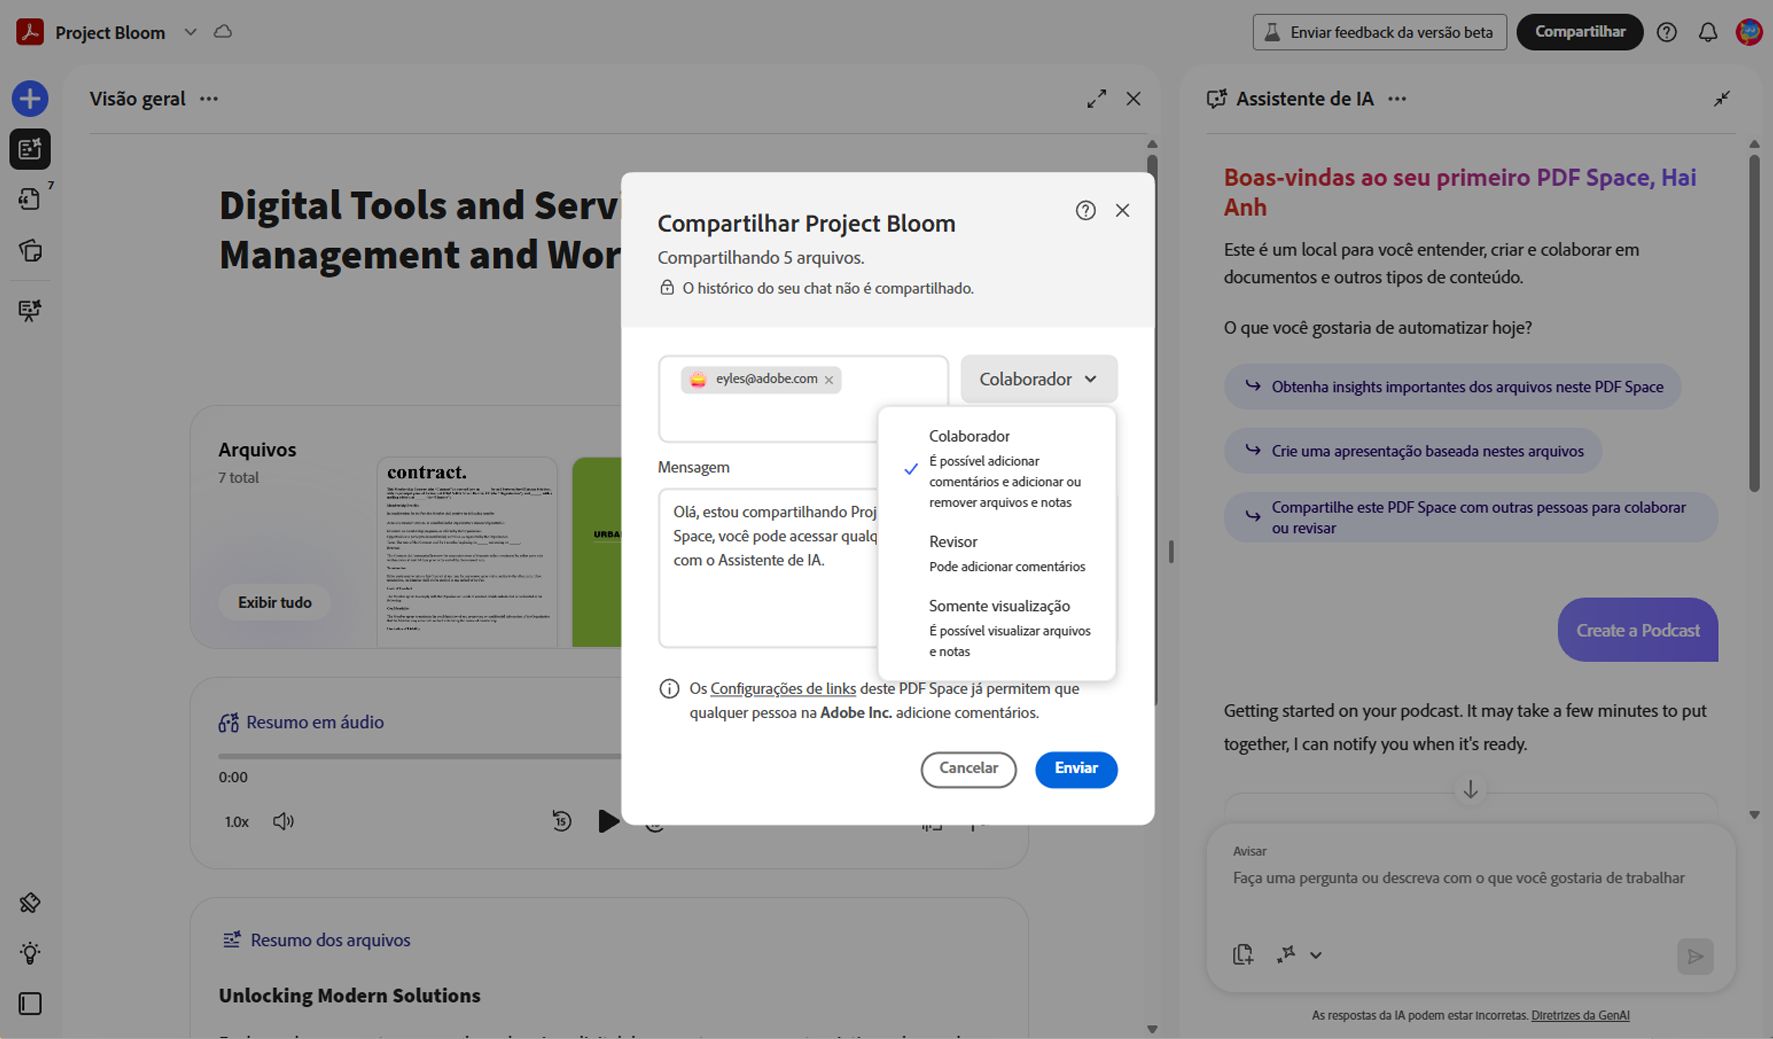Open the user profile avatar
This screenshot has width=1773, height=1039.
click(1749, 32)
